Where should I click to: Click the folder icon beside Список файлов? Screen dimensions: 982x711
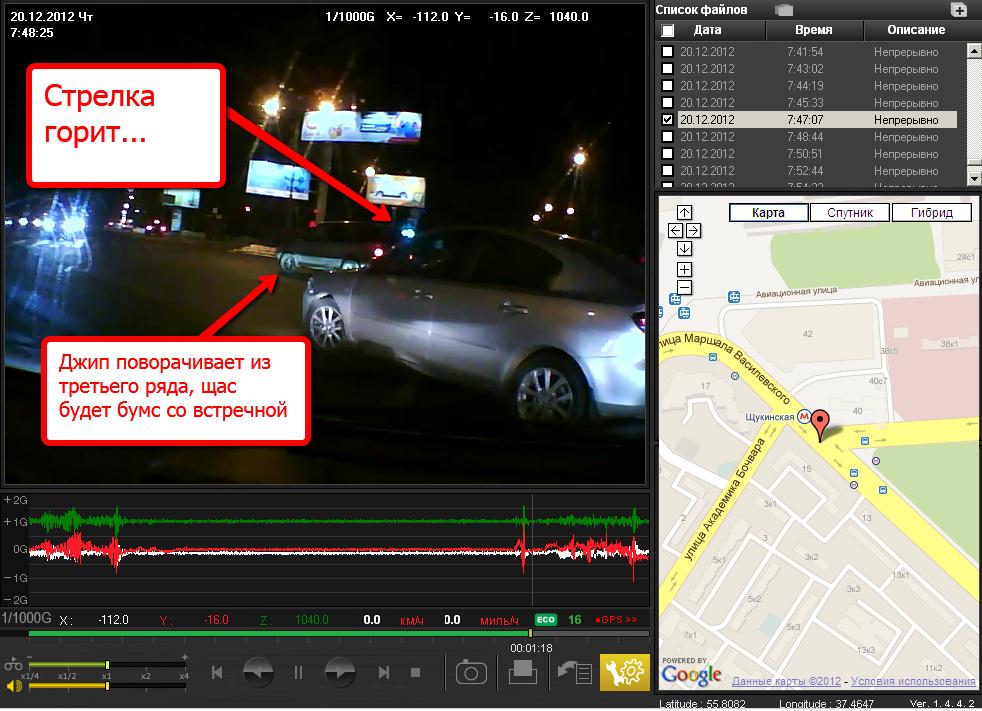pos(784,10)
